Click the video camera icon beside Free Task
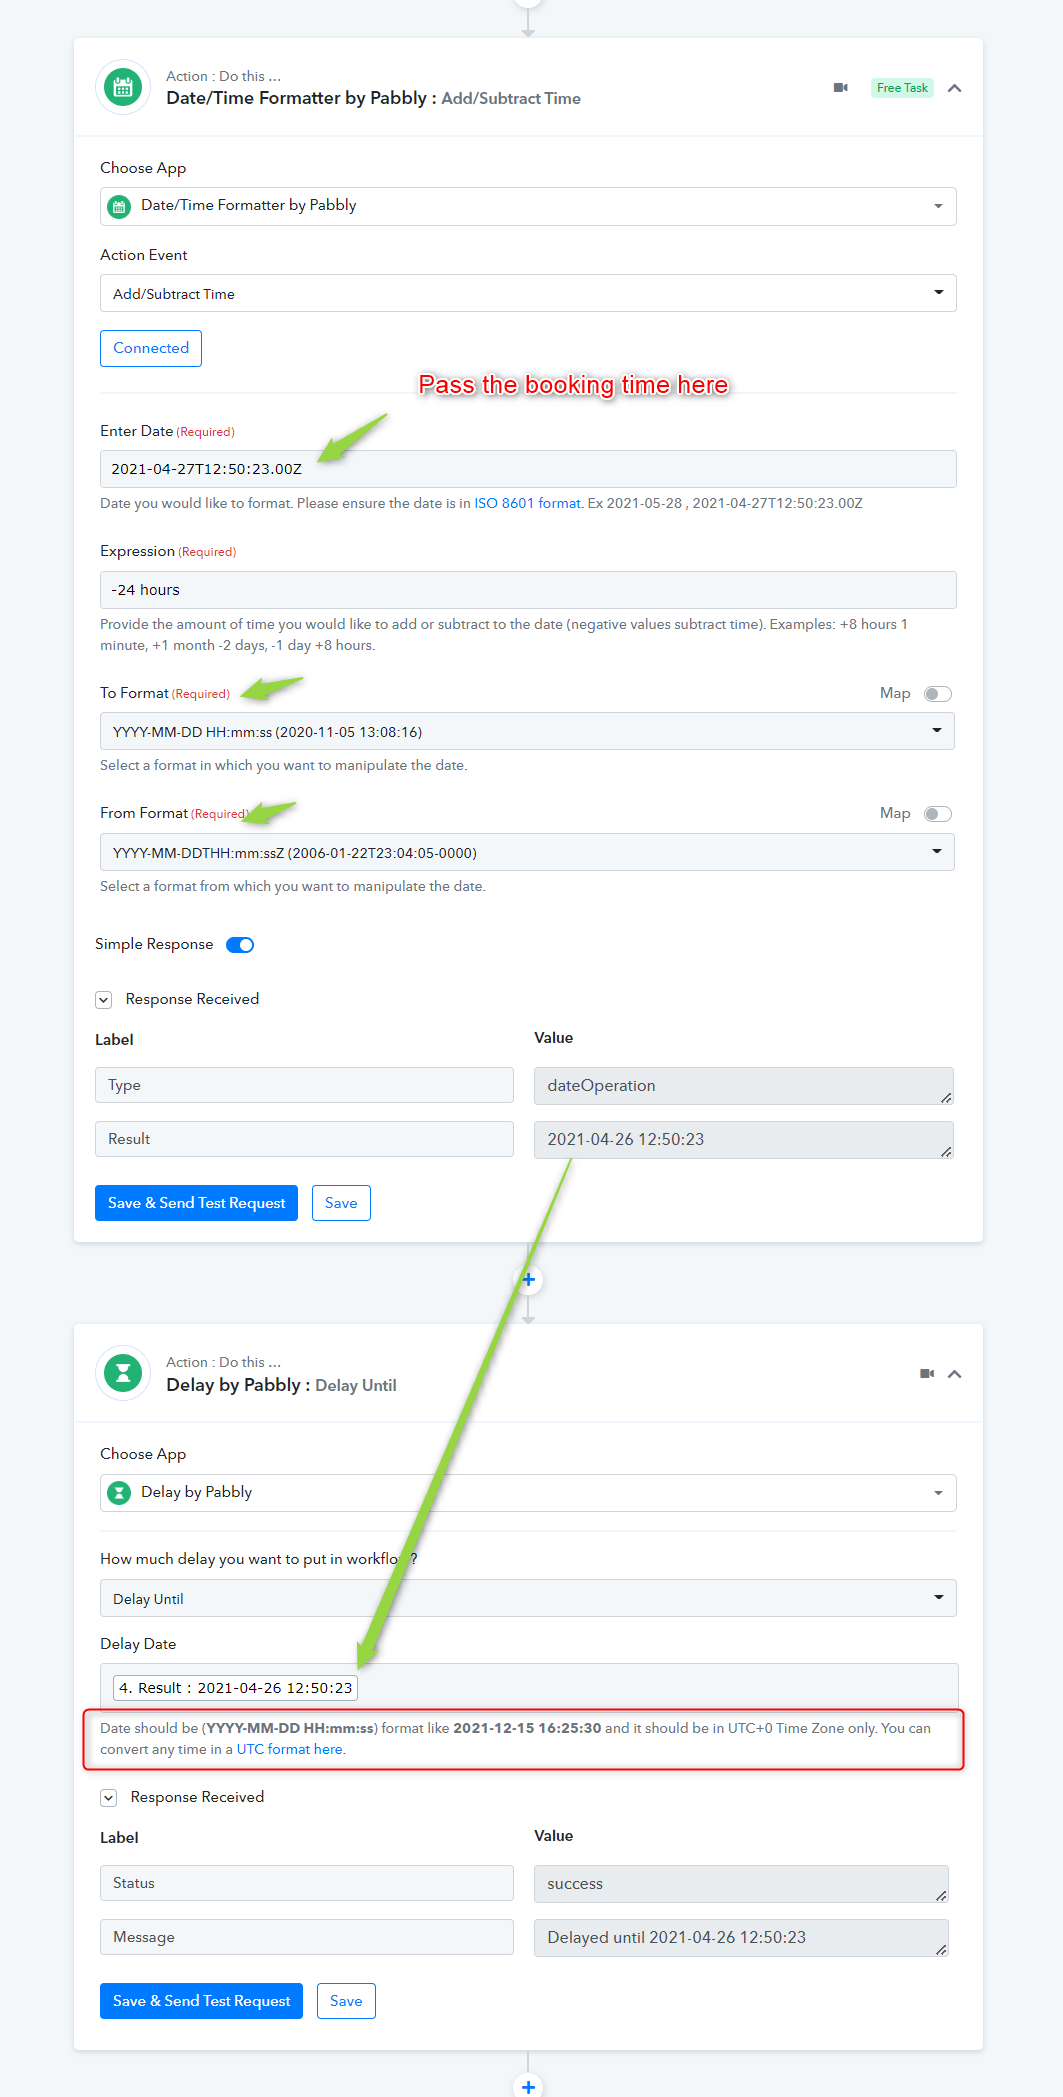The width and height of the screenshot is (1063, 2097). pos(841,88)
